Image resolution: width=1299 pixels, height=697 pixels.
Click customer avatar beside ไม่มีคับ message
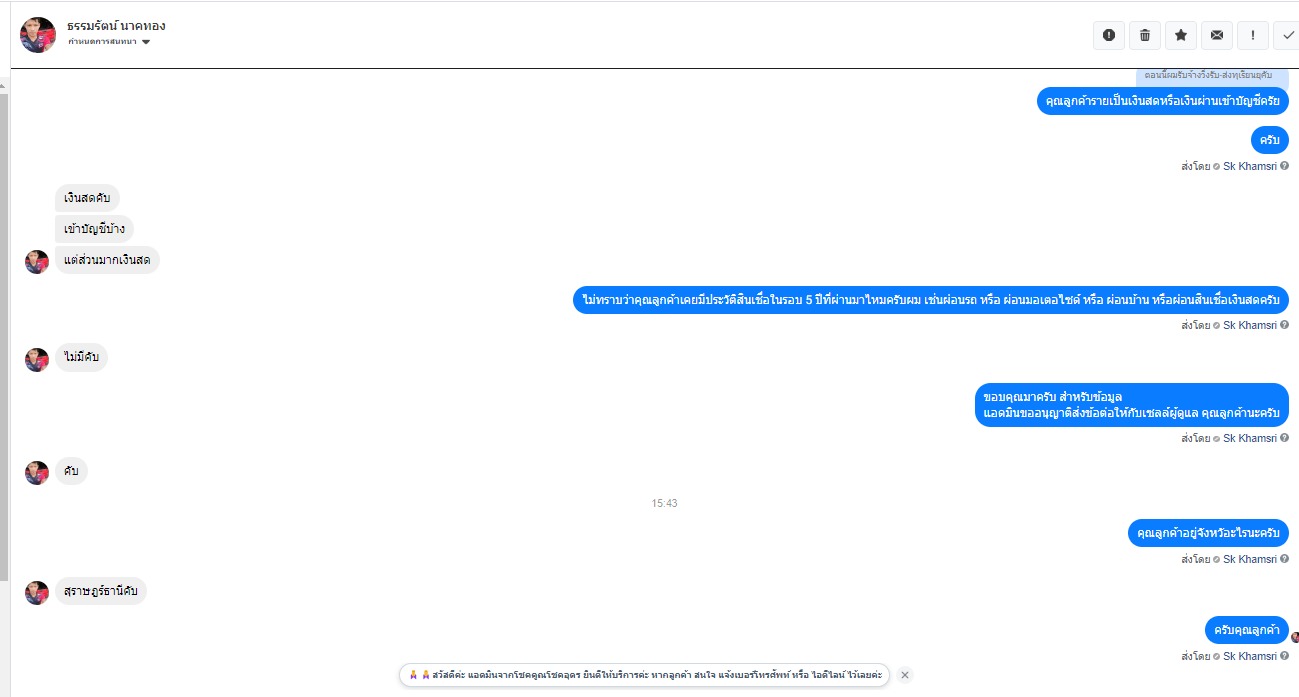pos(37,360)
